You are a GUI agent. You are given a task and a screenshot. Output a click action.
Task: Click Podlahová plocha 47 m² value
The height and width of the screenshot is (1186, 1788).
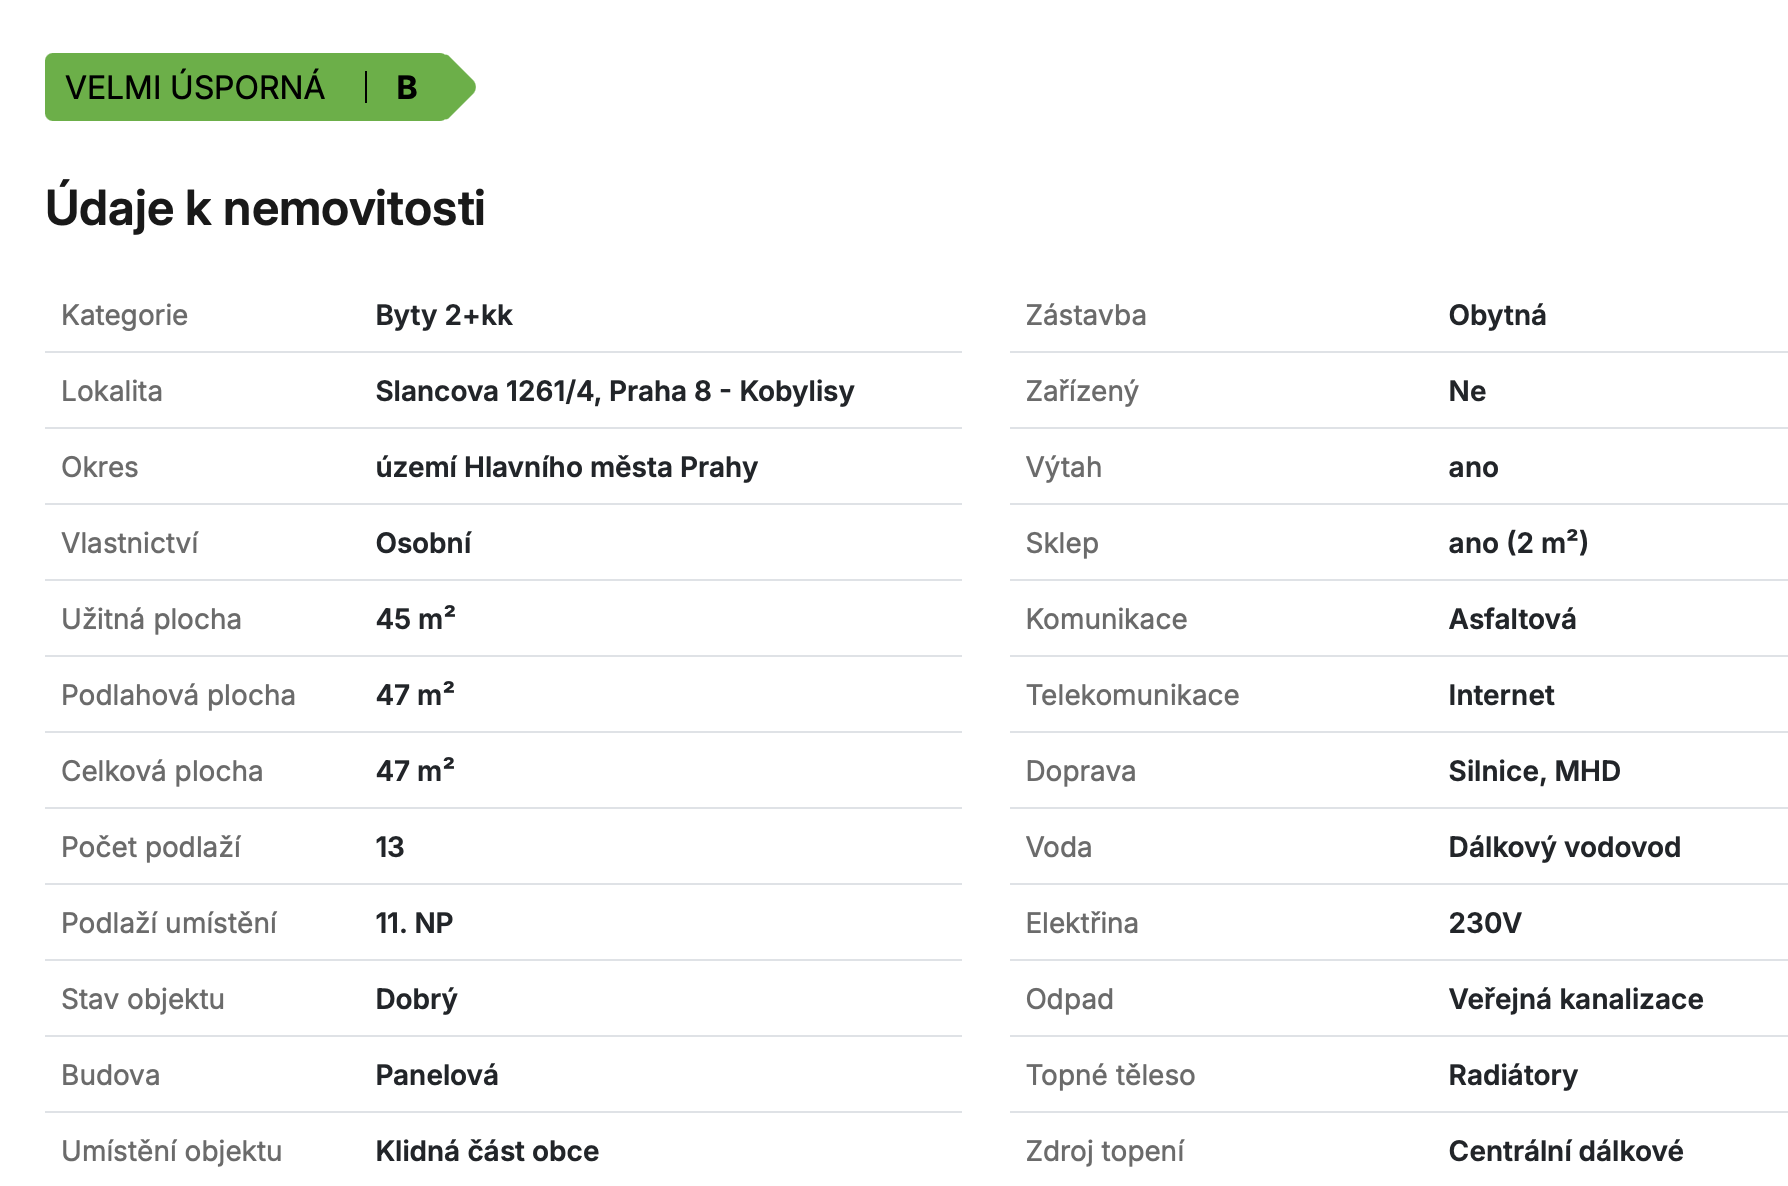point(416,694)
